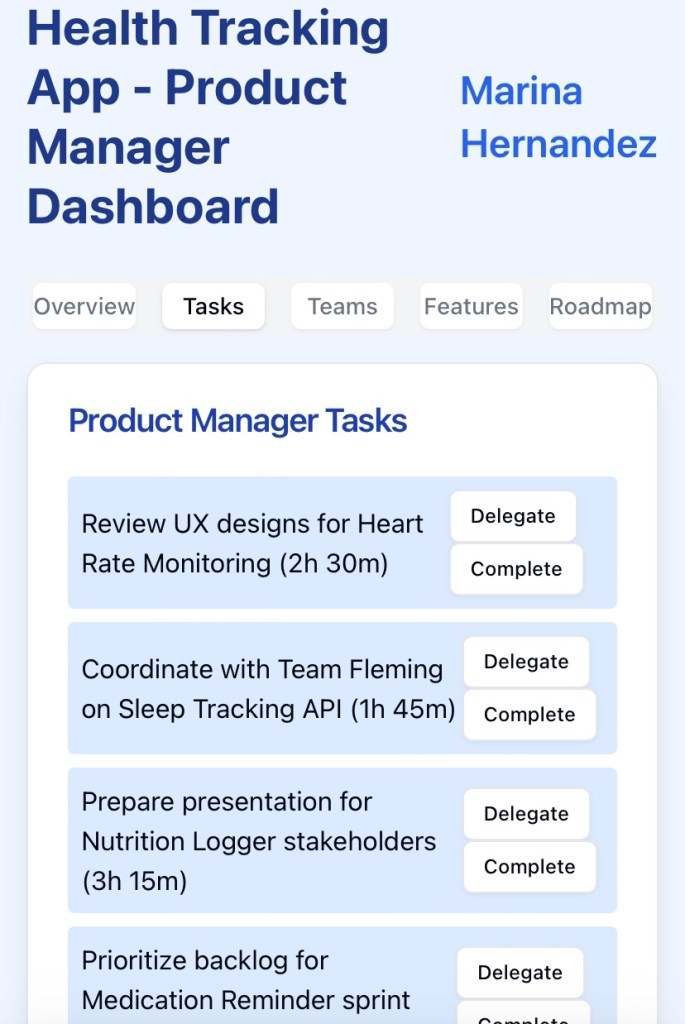Screen dimensions: 685x1024
Task: Click the Marina Hernandez user name
Action: 558,118
